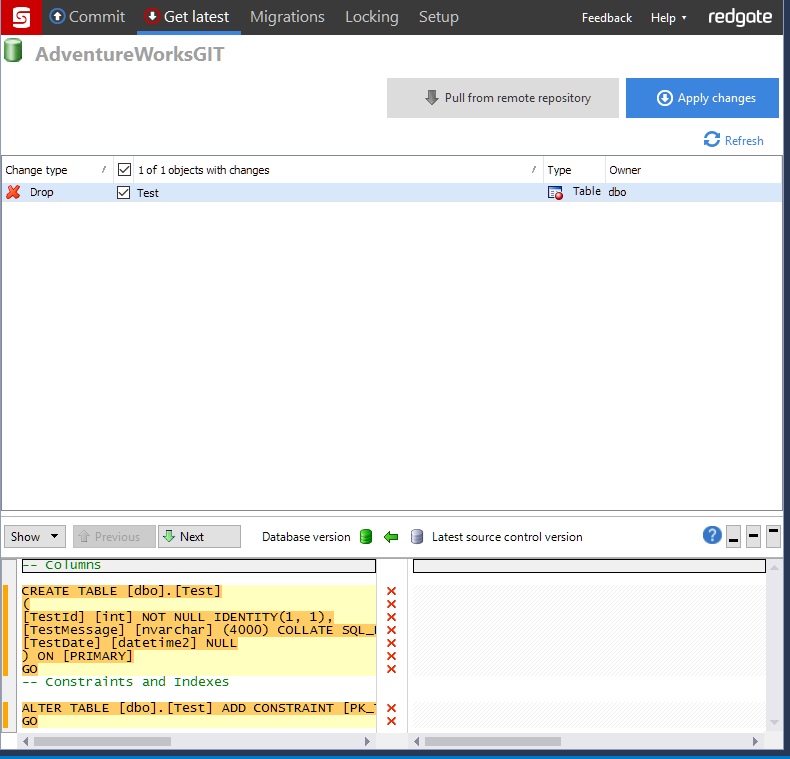Click the redgate logo
This screenshot has height=759, width=790.
click(x=740, y=17)
